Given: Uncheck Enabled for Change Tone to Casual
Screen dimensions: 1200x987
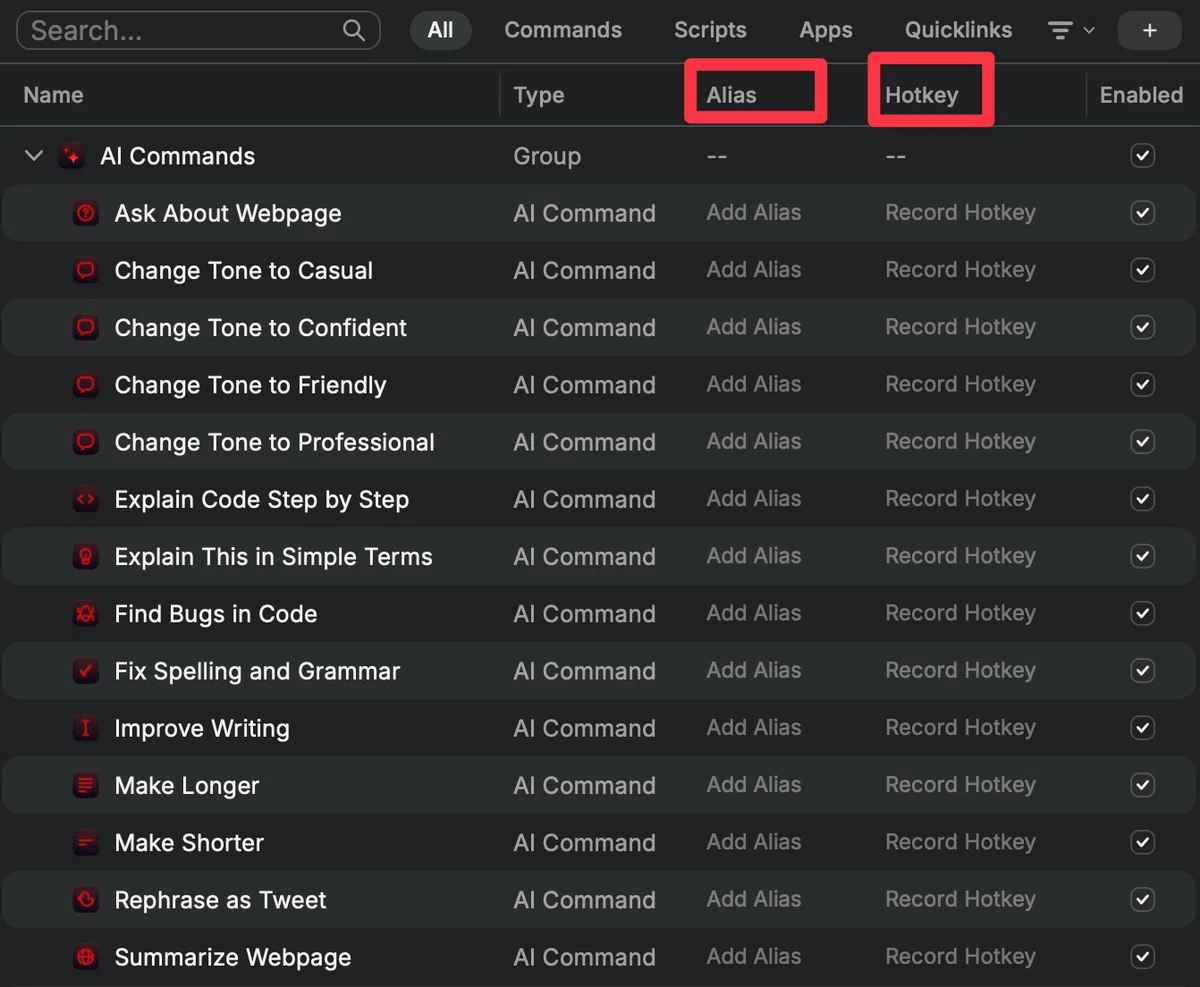Looking at the screenshot, I should click(x=1142, y=270).
